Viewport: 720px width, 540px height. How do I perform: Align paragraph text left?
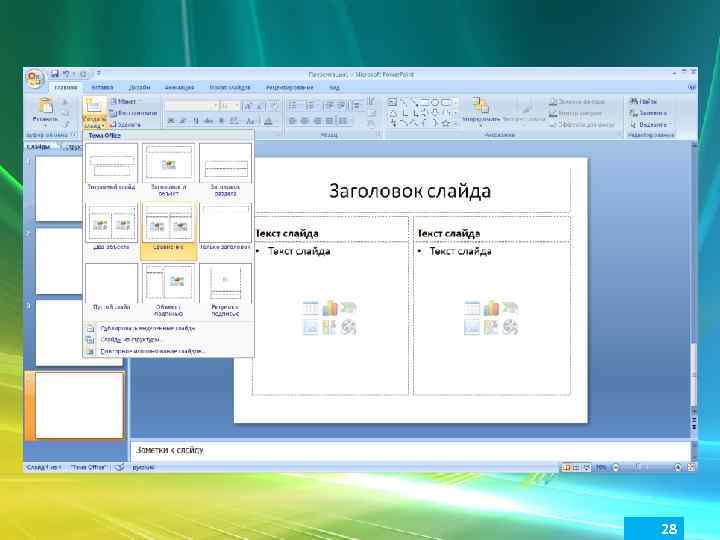(x=293, y=121)
